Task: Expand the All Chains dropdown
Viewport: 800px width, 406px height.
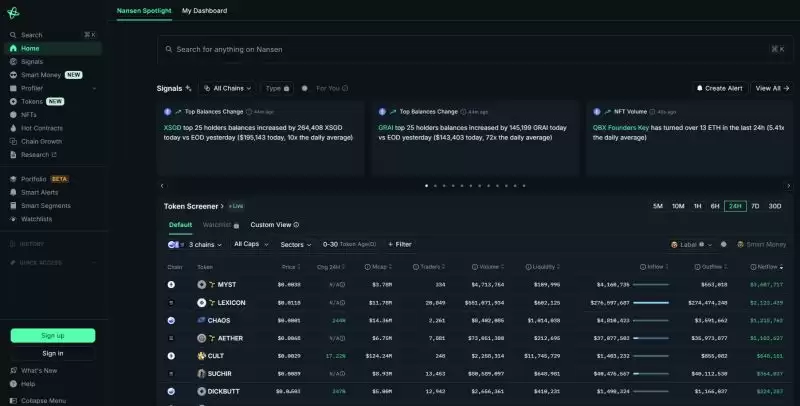Action: 228,88
